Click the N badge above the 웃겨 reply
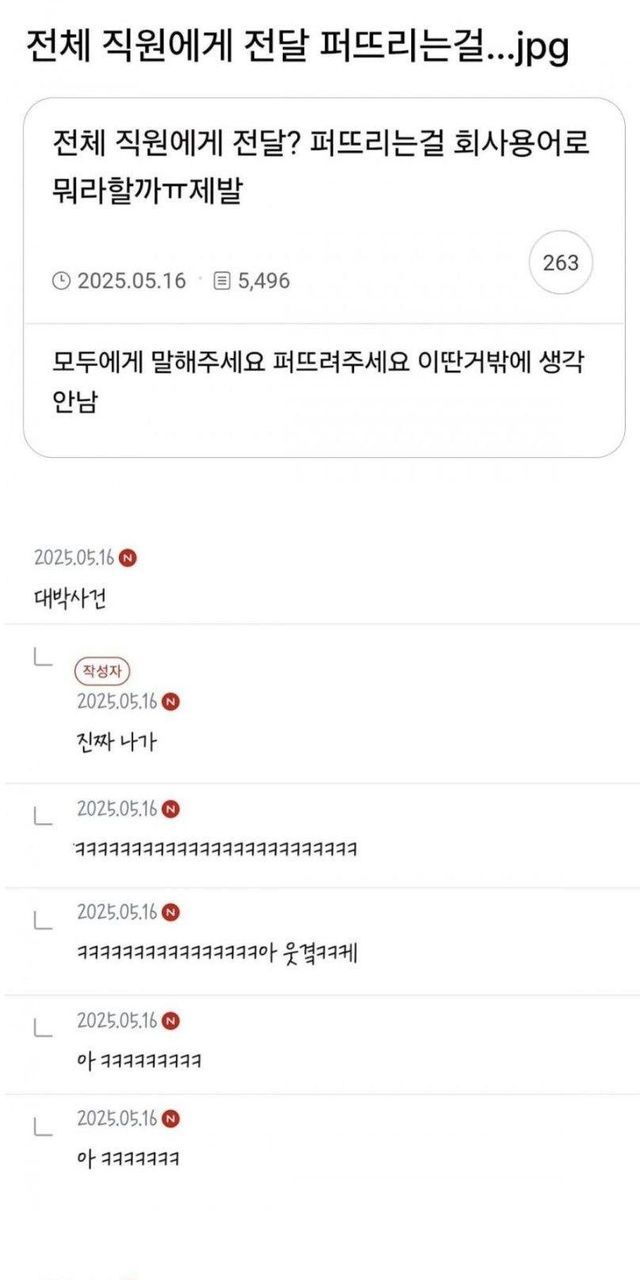The image size is (640, 1280). [170, 912]
